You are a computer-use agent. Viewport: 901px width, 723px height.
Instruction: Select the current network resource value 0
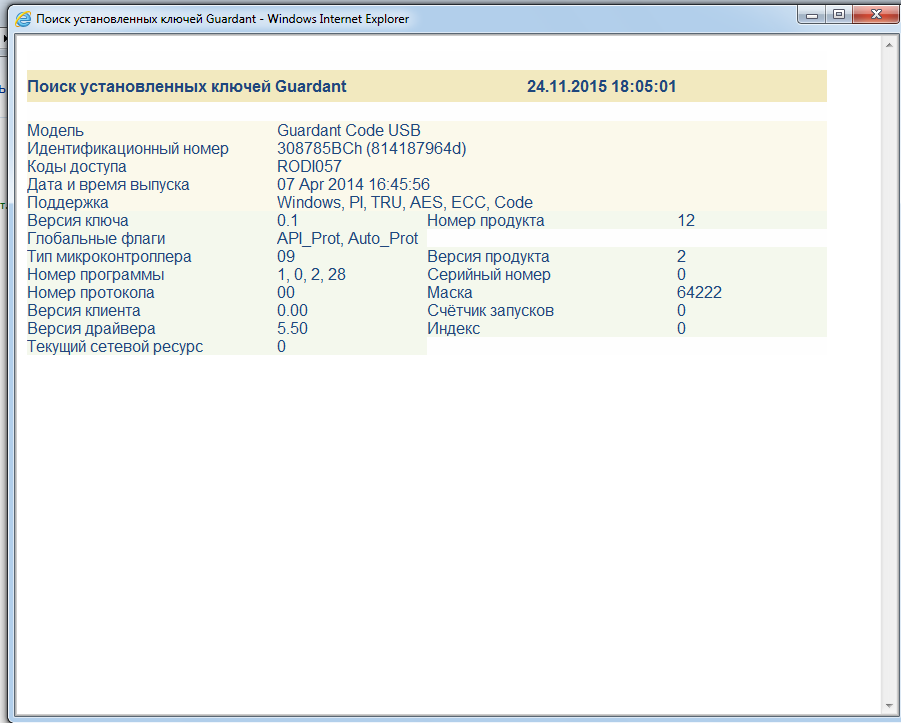(x=282, y=347)
